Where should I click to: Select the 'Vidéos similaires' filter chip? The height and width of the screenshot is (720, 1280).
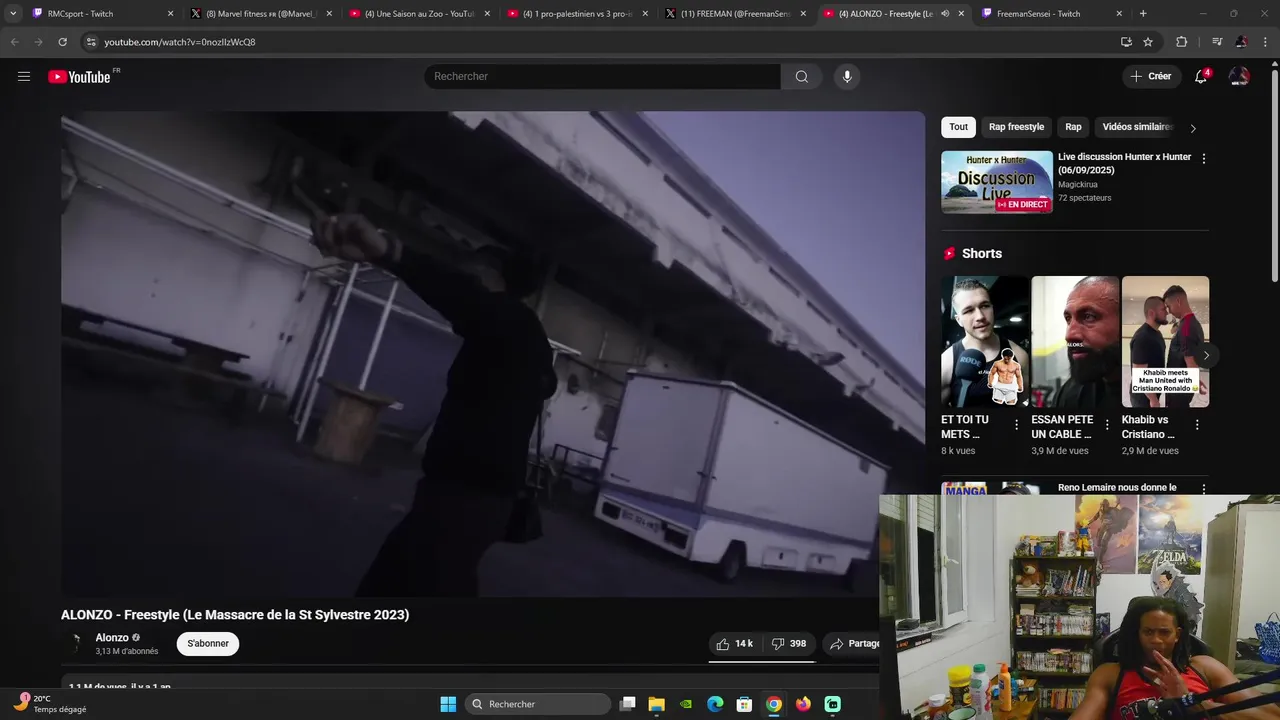[1137, 127]
